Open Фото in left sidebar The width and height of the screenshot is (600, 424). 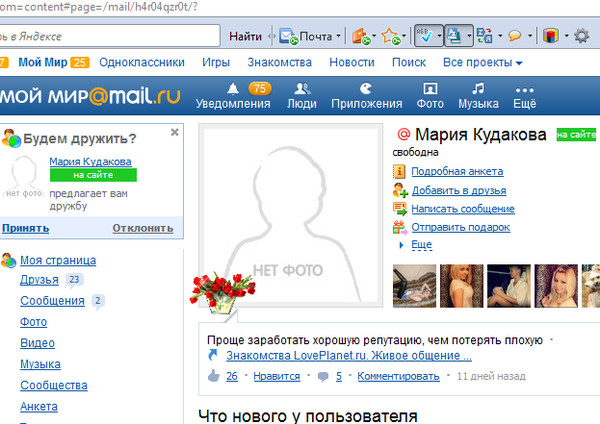click(33, 322)
